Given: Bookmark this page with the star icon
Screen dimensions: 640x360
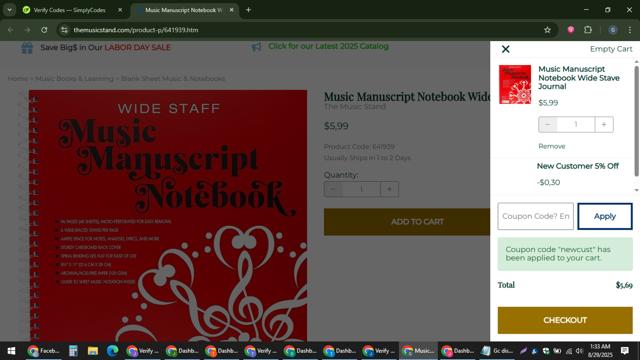Looking at the screenshot, I should [x=547, y=30].
